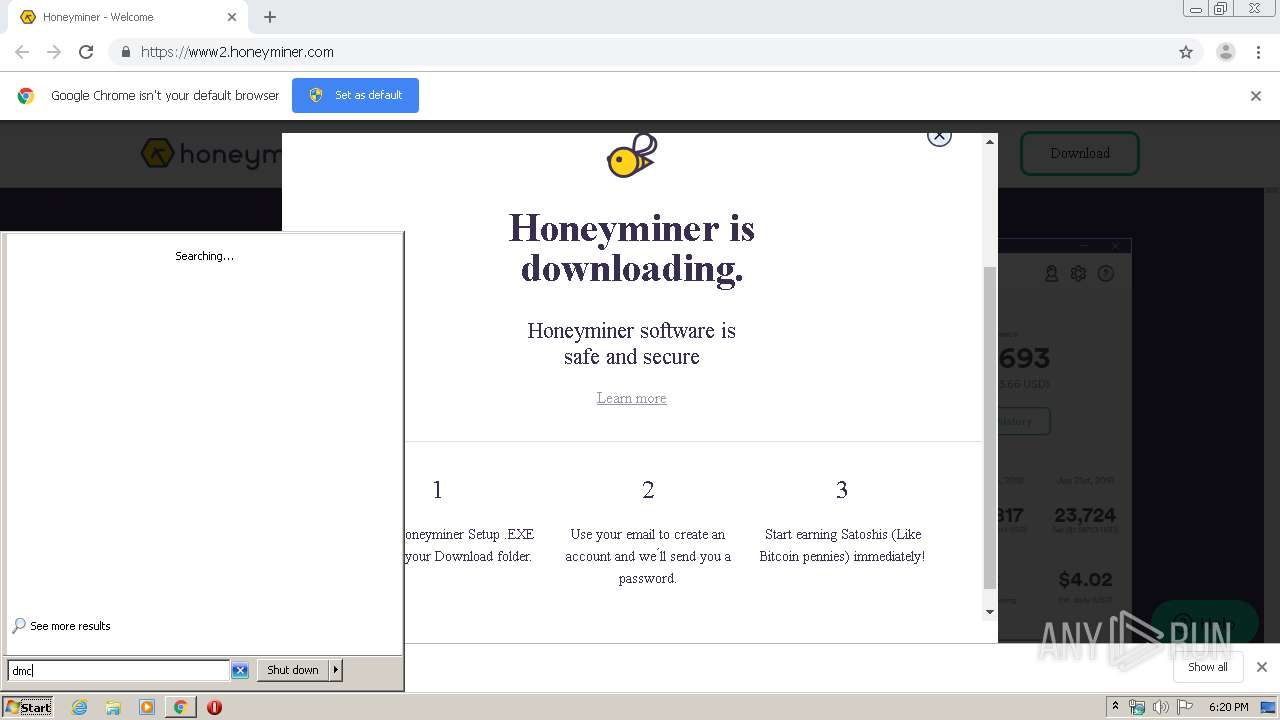Click the 6:20 PM taskbar clock
The width and height of the screenshot is (1280, 720).
point(1228,707)
